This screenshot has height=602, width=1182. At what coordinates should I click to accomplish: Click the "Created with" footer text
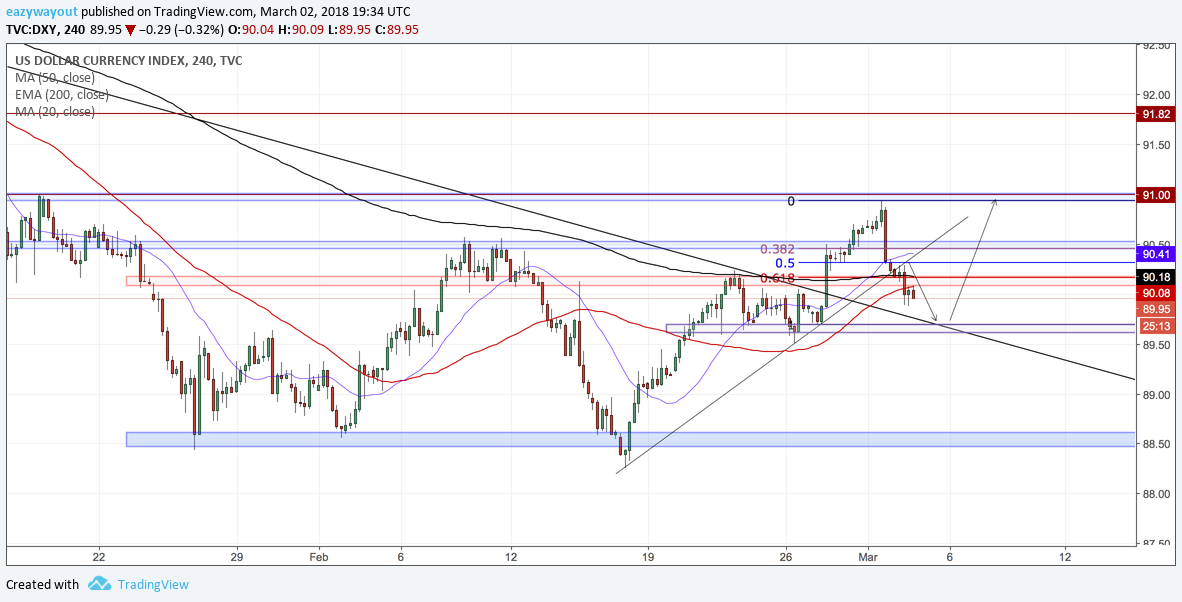pos(42,585)
